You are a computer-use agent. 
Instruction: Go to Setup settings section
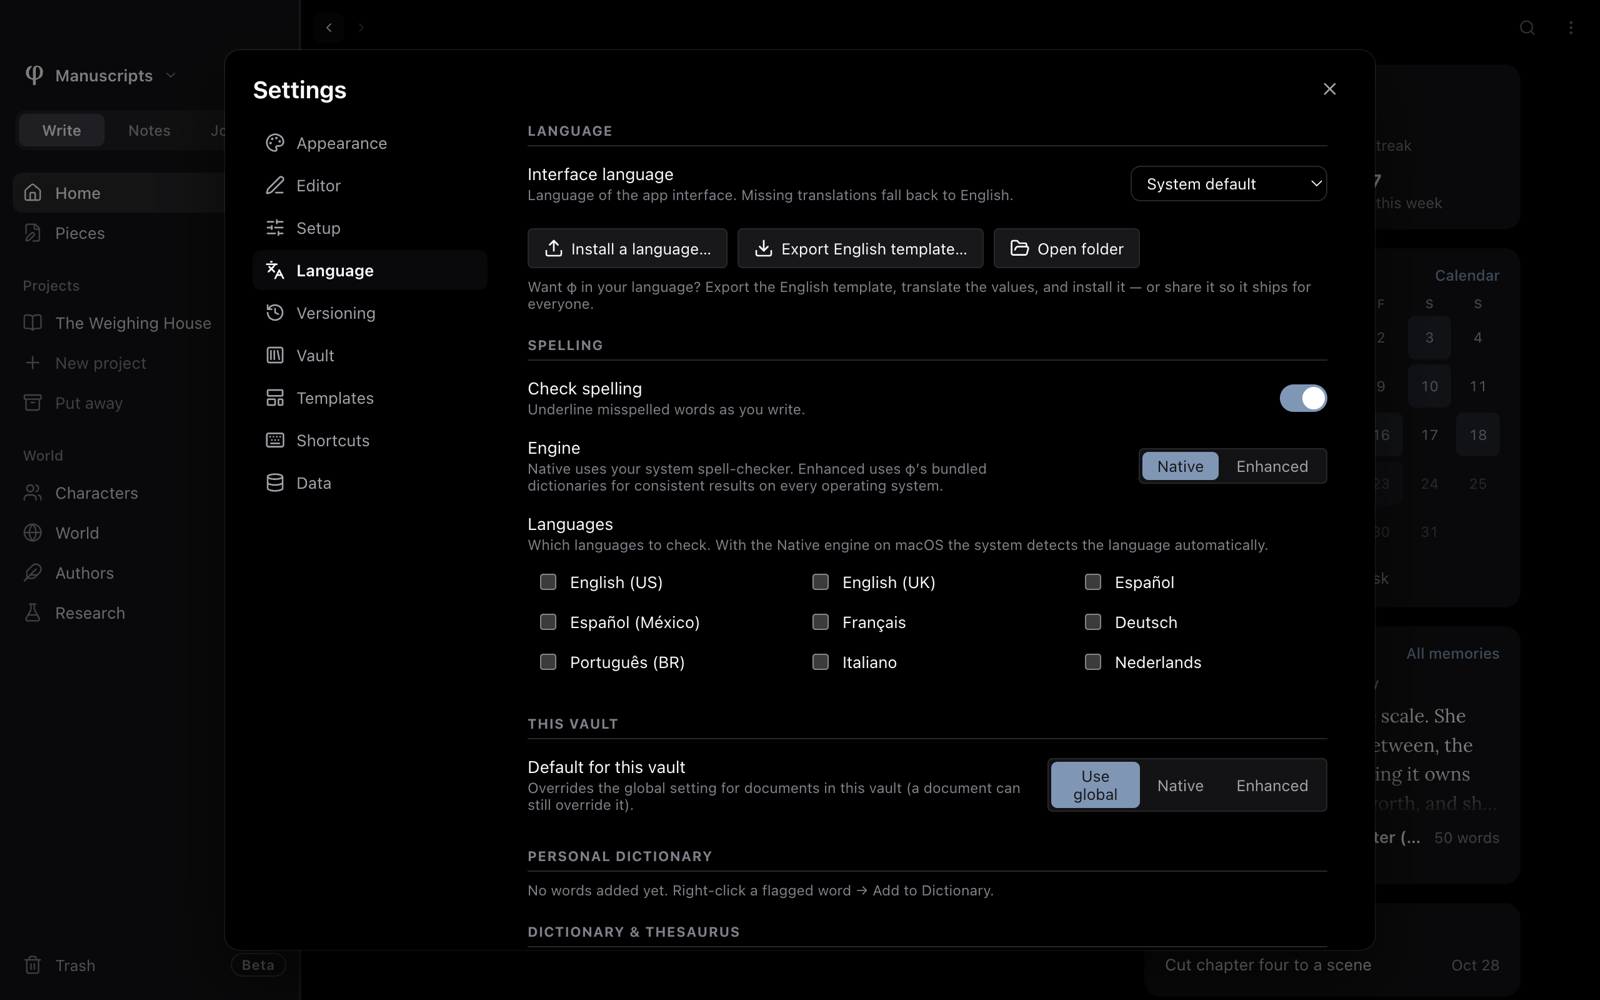(370, 228)
